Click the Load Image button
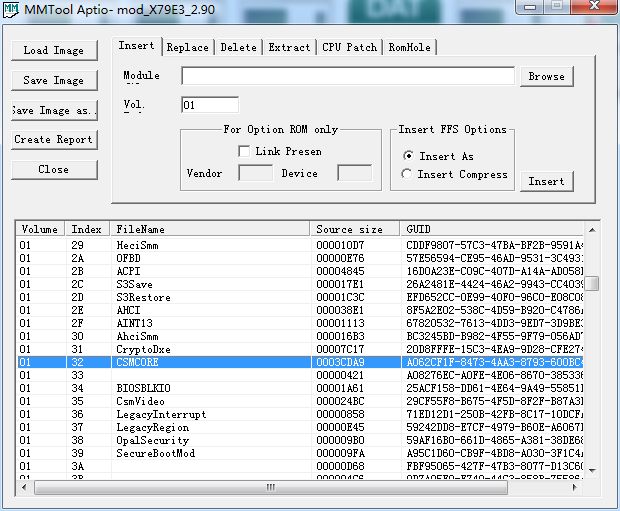 pyautogui.click(x=54, y=51)
